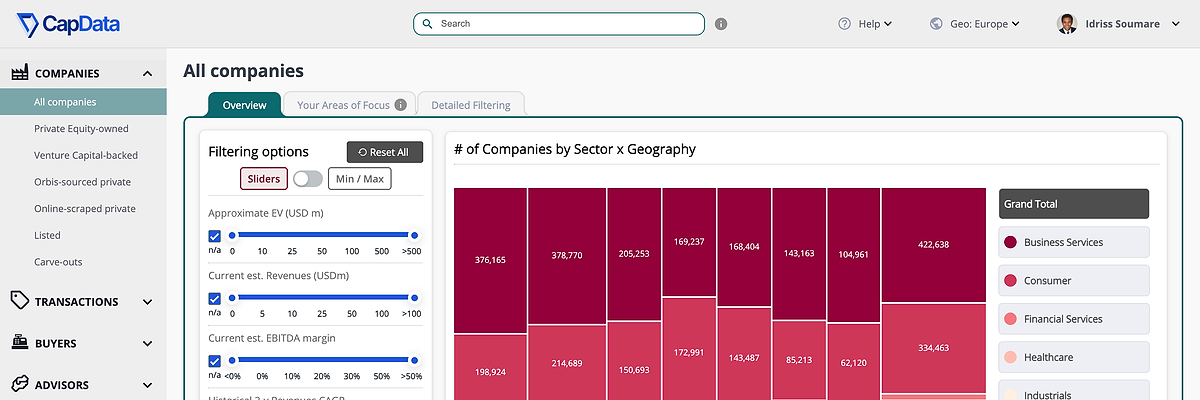The image size is (1200, 400).
Task: Click the EBITDA margin slider left handle
Action: tap(232, 360)
